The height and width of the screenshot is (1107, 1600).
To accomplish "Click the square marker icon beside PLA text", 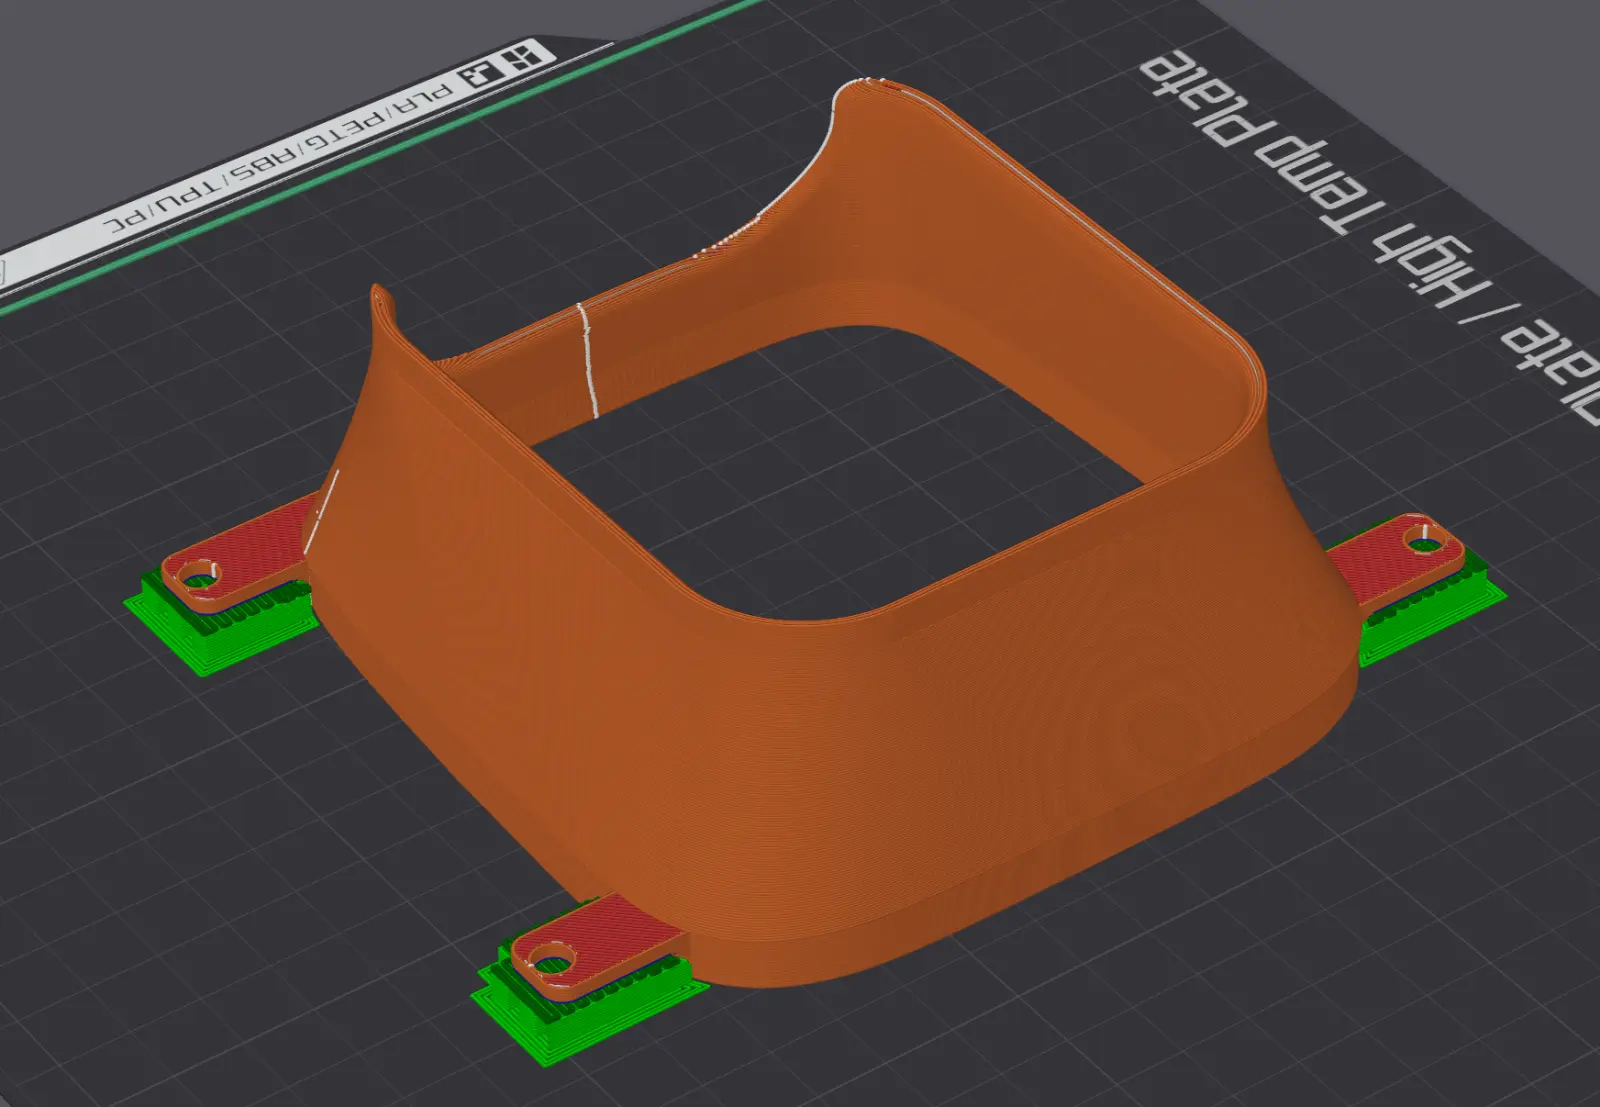I will (481, 75).
